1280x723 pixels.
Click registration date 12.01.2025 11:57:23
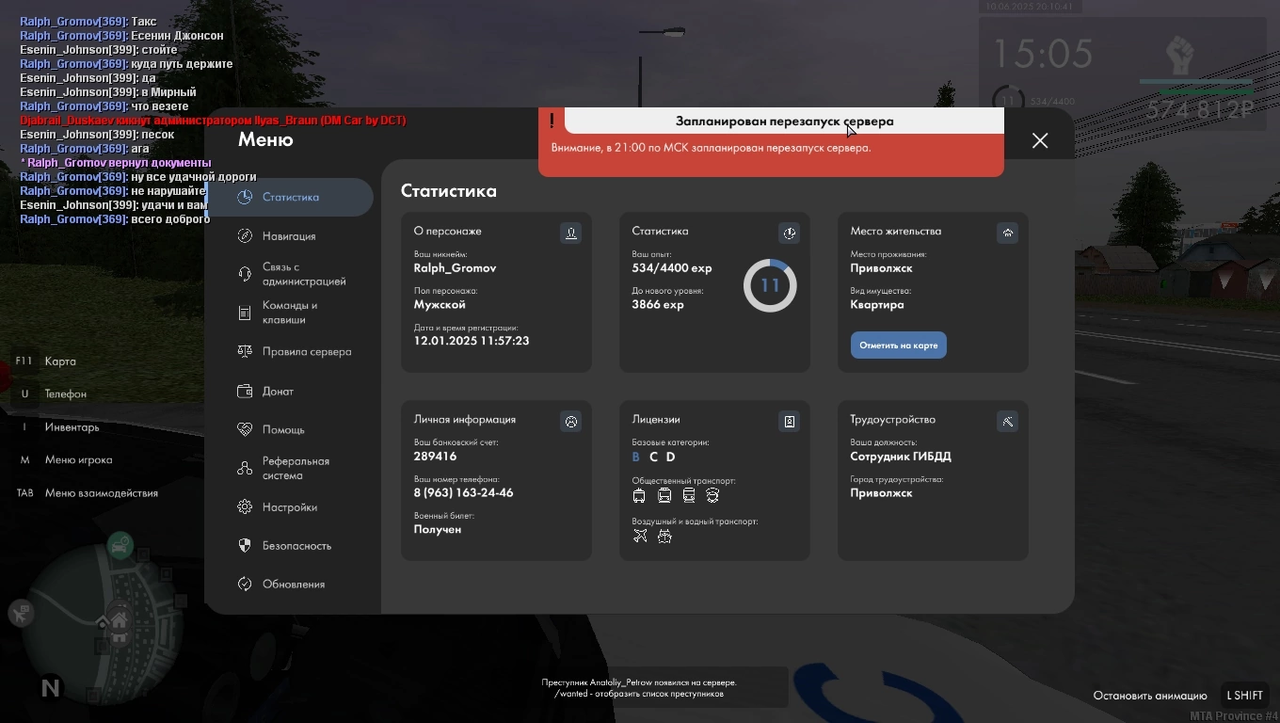(472, 341)
